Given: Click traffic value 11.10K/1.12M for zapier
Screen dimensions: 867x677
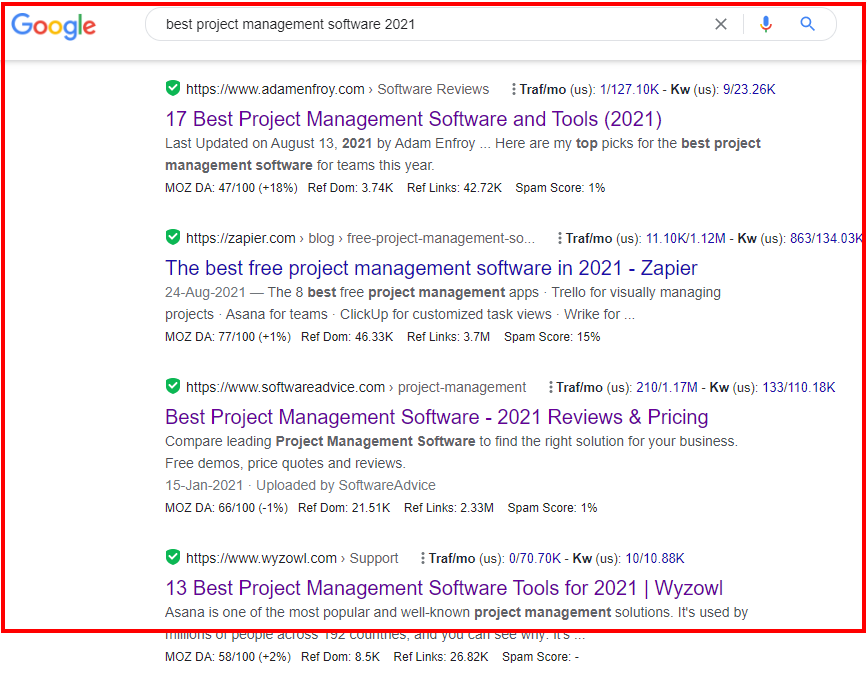Looking at the screenshot, I should pyautogui.click(x=685, y=238).
